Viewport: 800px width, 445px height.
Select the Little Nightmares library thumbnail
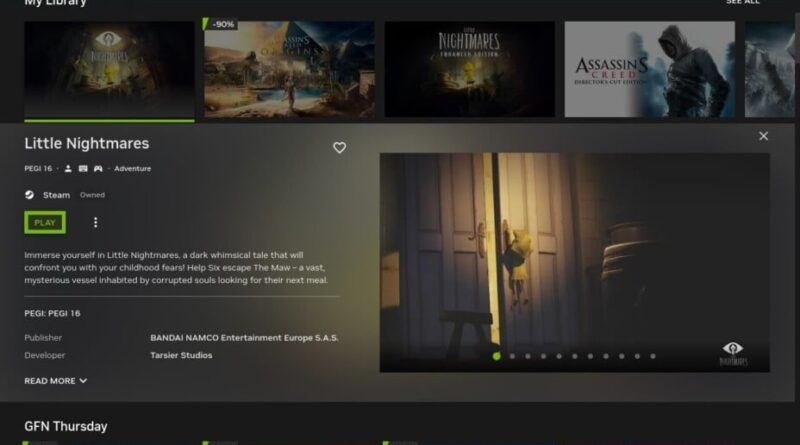(109, 69)
